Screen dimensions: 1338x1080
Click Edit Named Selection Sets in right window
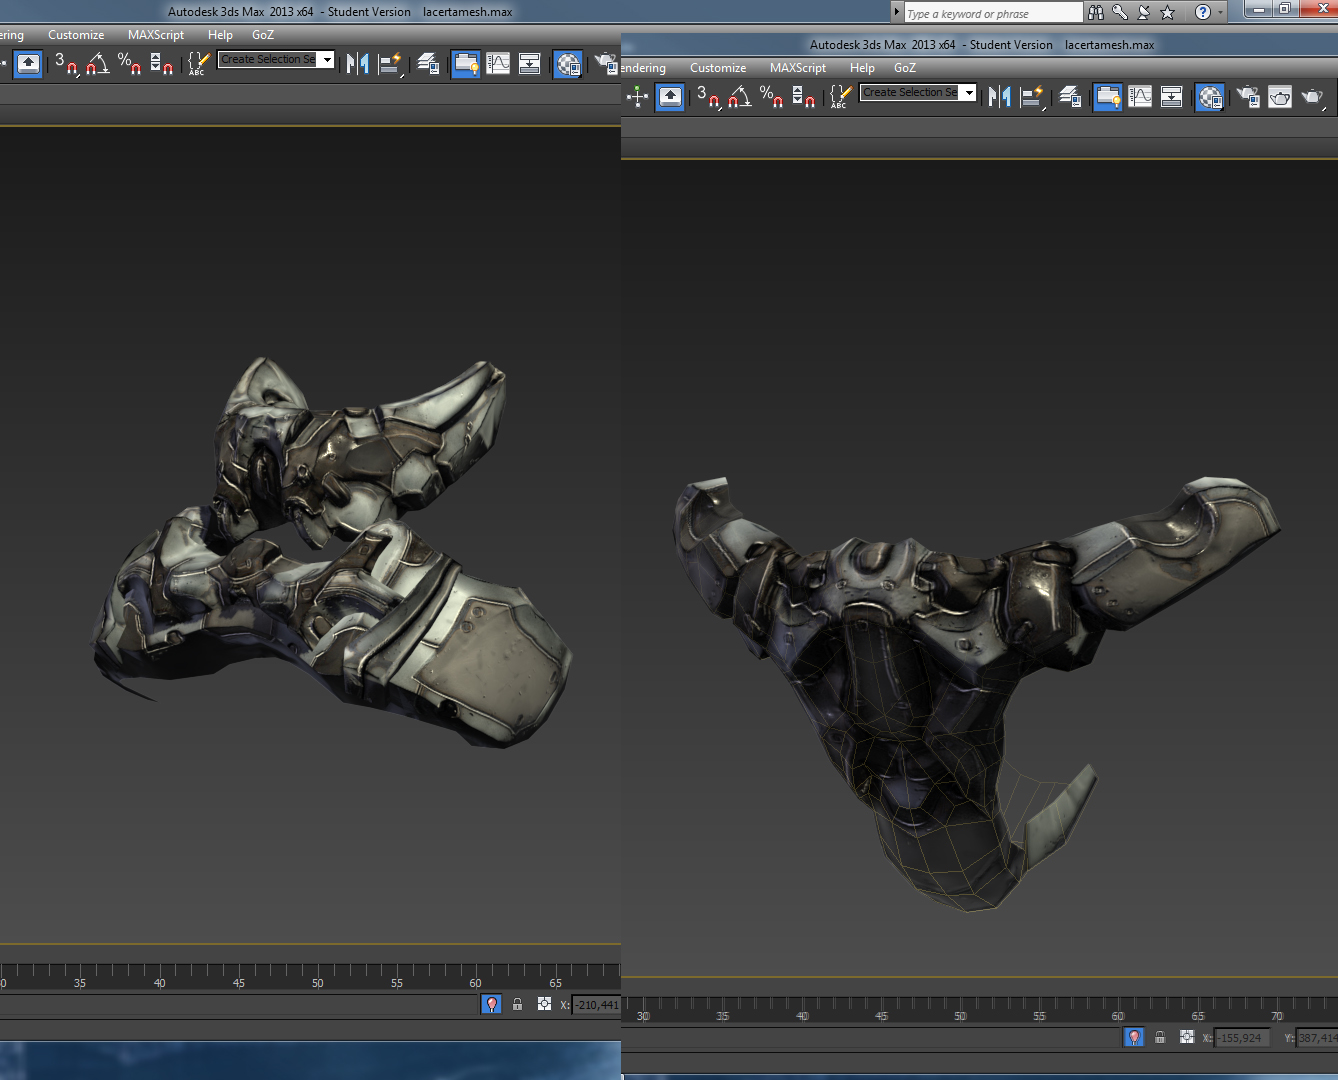(840, 96)
